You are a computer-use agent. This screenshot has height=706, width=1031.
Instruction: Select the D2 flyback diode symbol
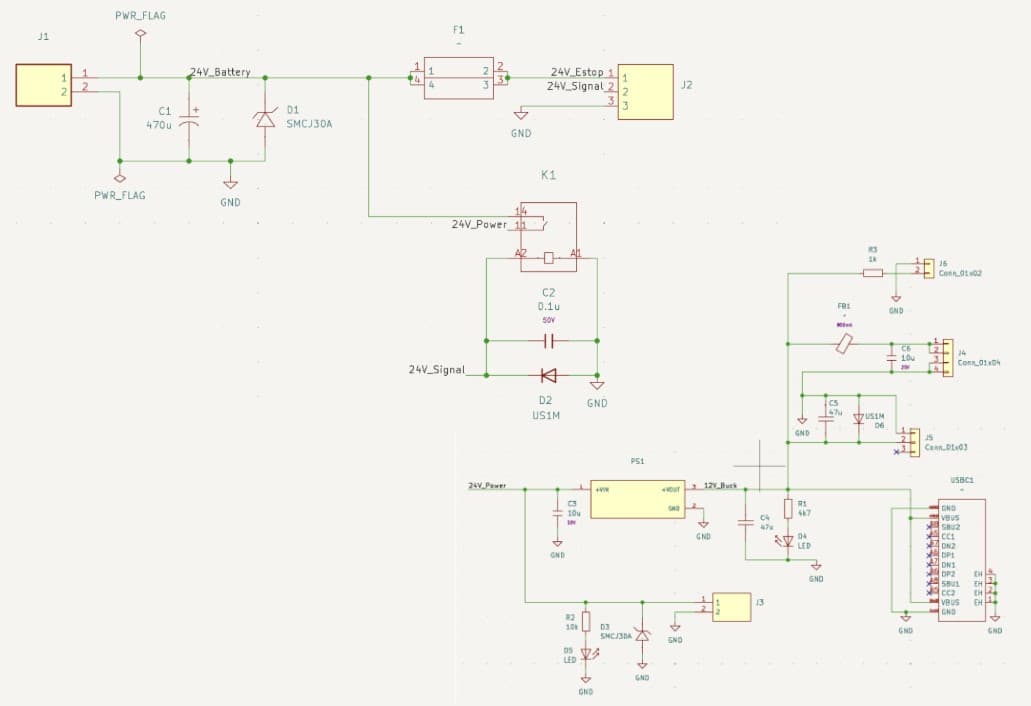548,375
